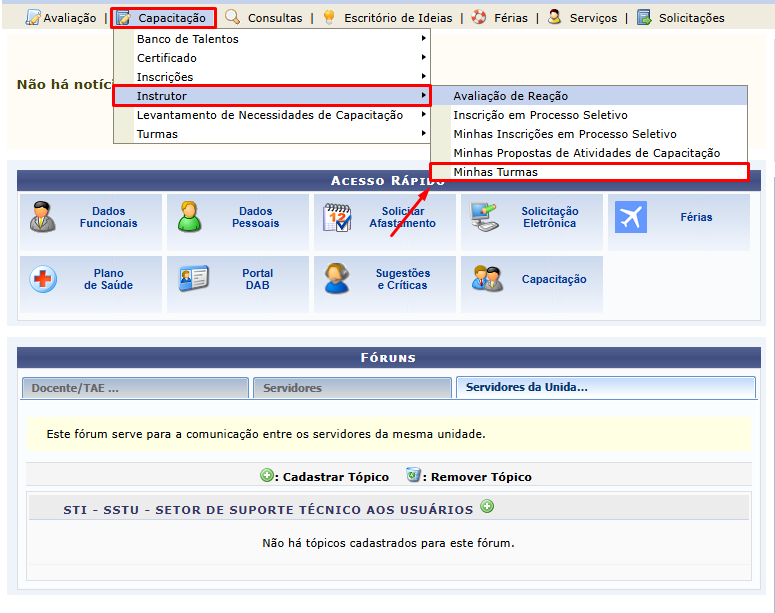
Task: Click the Portal DAB ID card icon
Action: point(194,278)
